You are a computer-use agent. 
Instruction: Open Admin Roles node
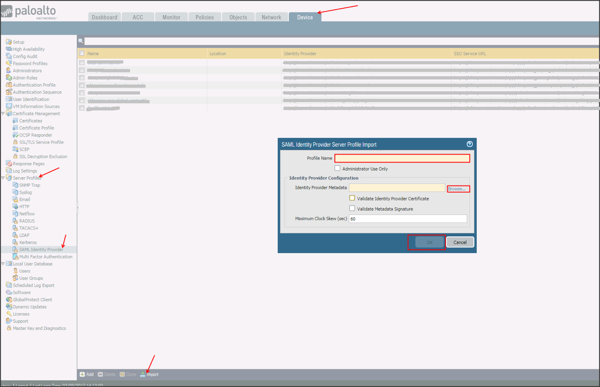point(25,78)
